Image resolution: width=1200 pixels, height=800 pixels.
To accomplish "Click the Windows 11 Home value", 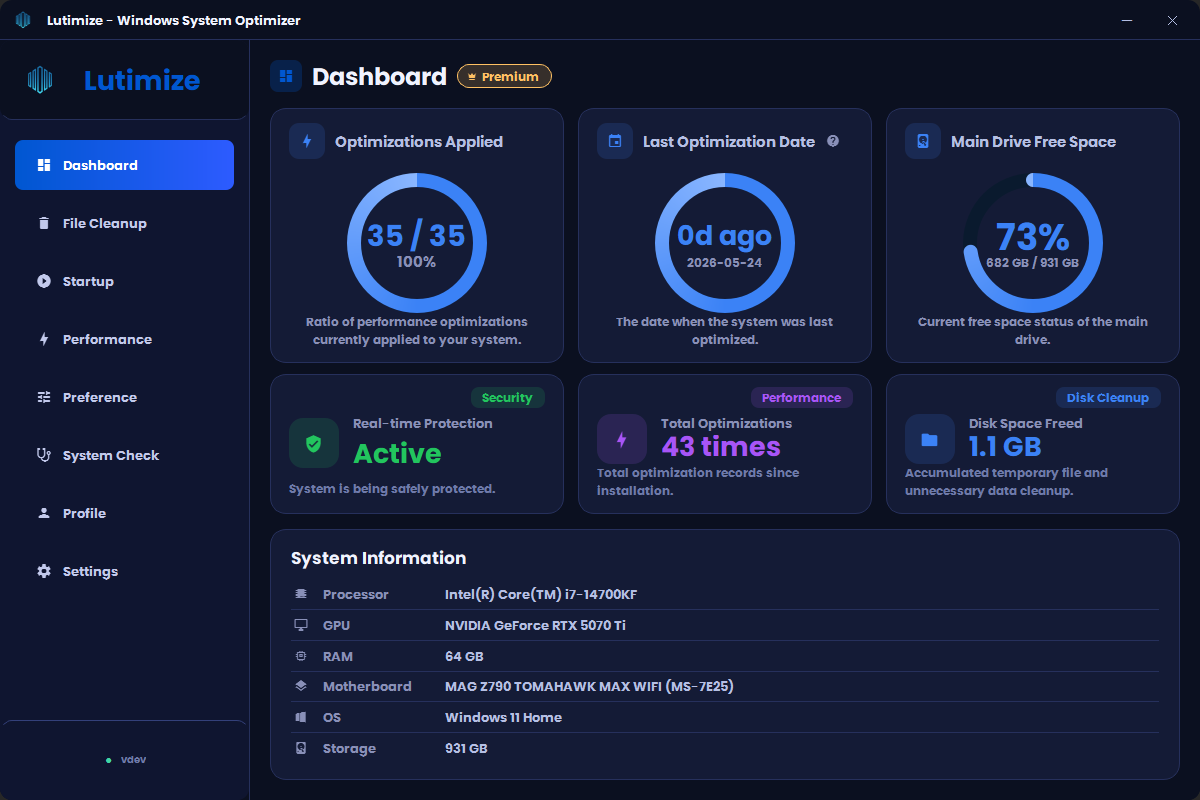I will [x=503, y=717].
